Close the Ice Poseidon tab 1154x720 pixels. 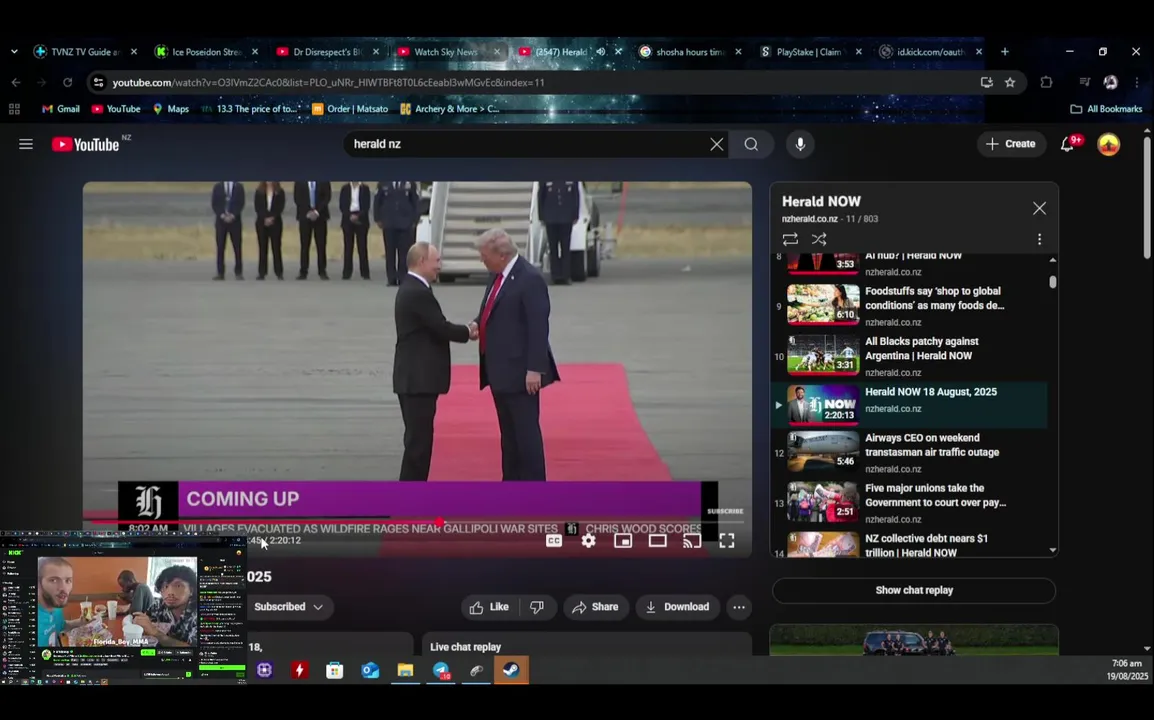[255, 52]
